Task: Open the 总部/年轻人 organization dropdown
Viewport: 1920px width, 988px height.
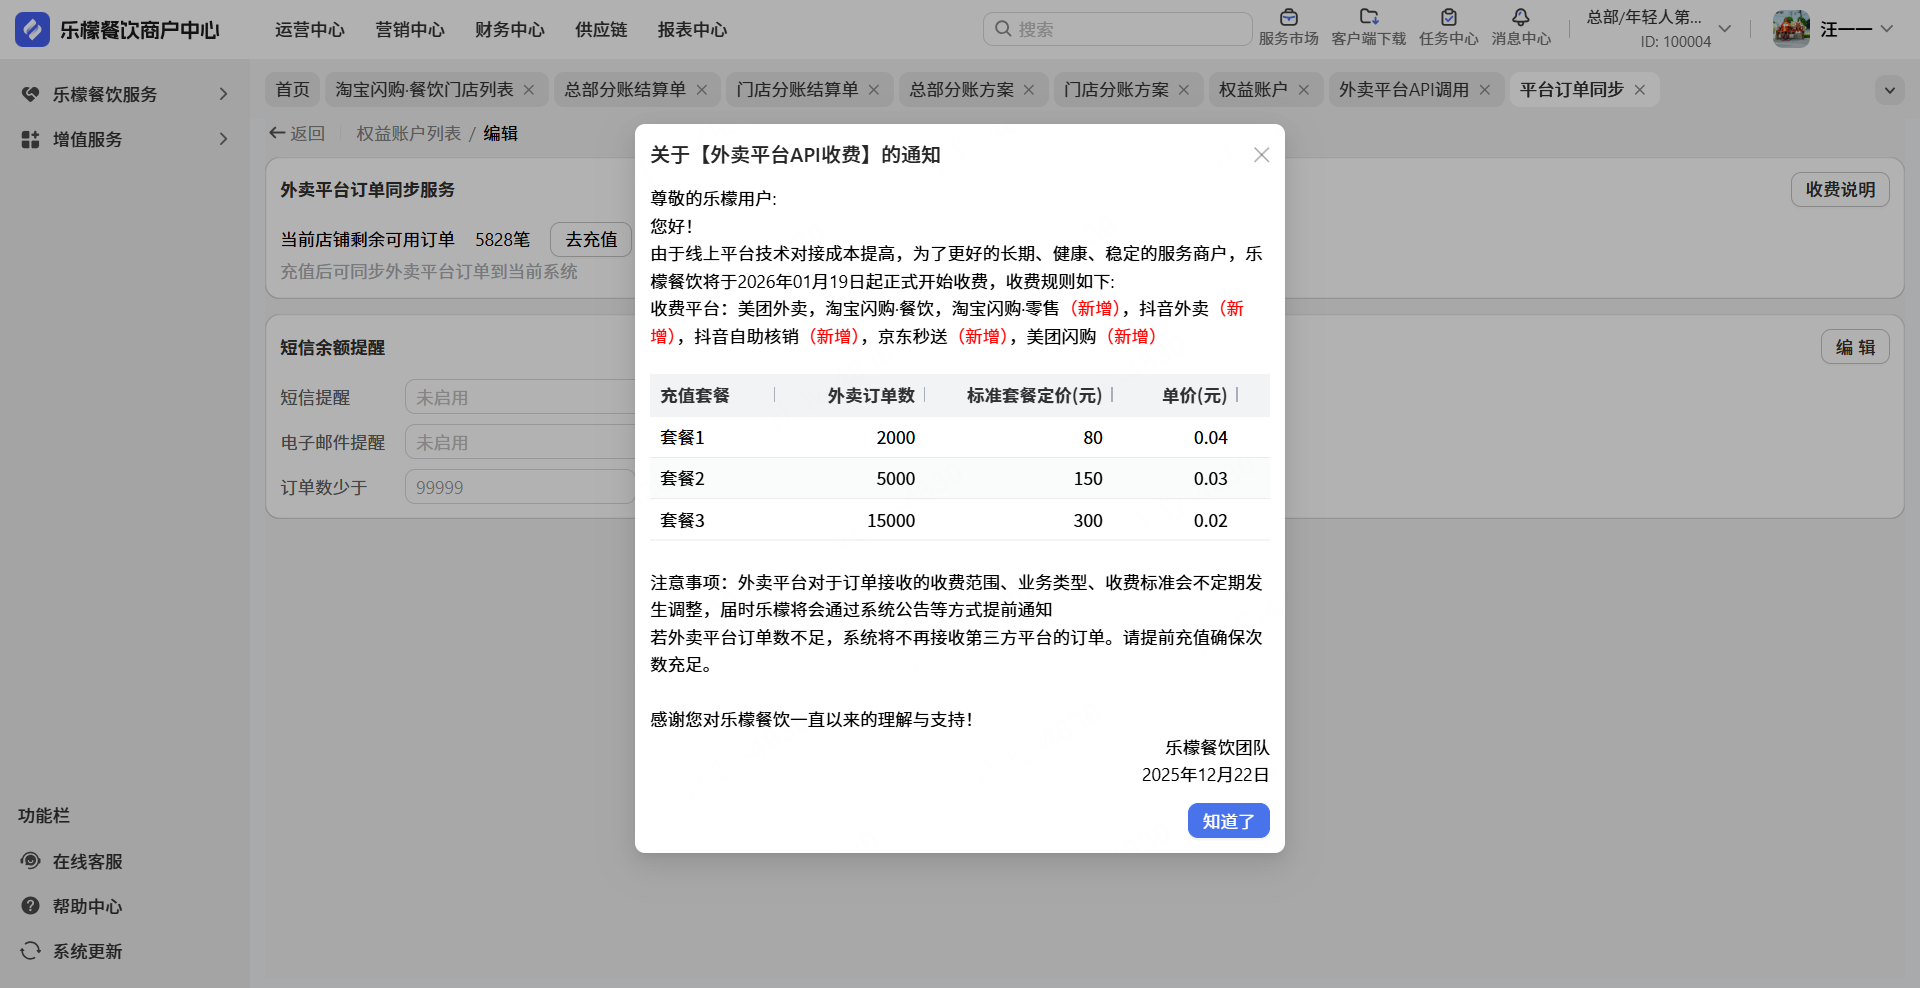Action: tap(1724, 29)
